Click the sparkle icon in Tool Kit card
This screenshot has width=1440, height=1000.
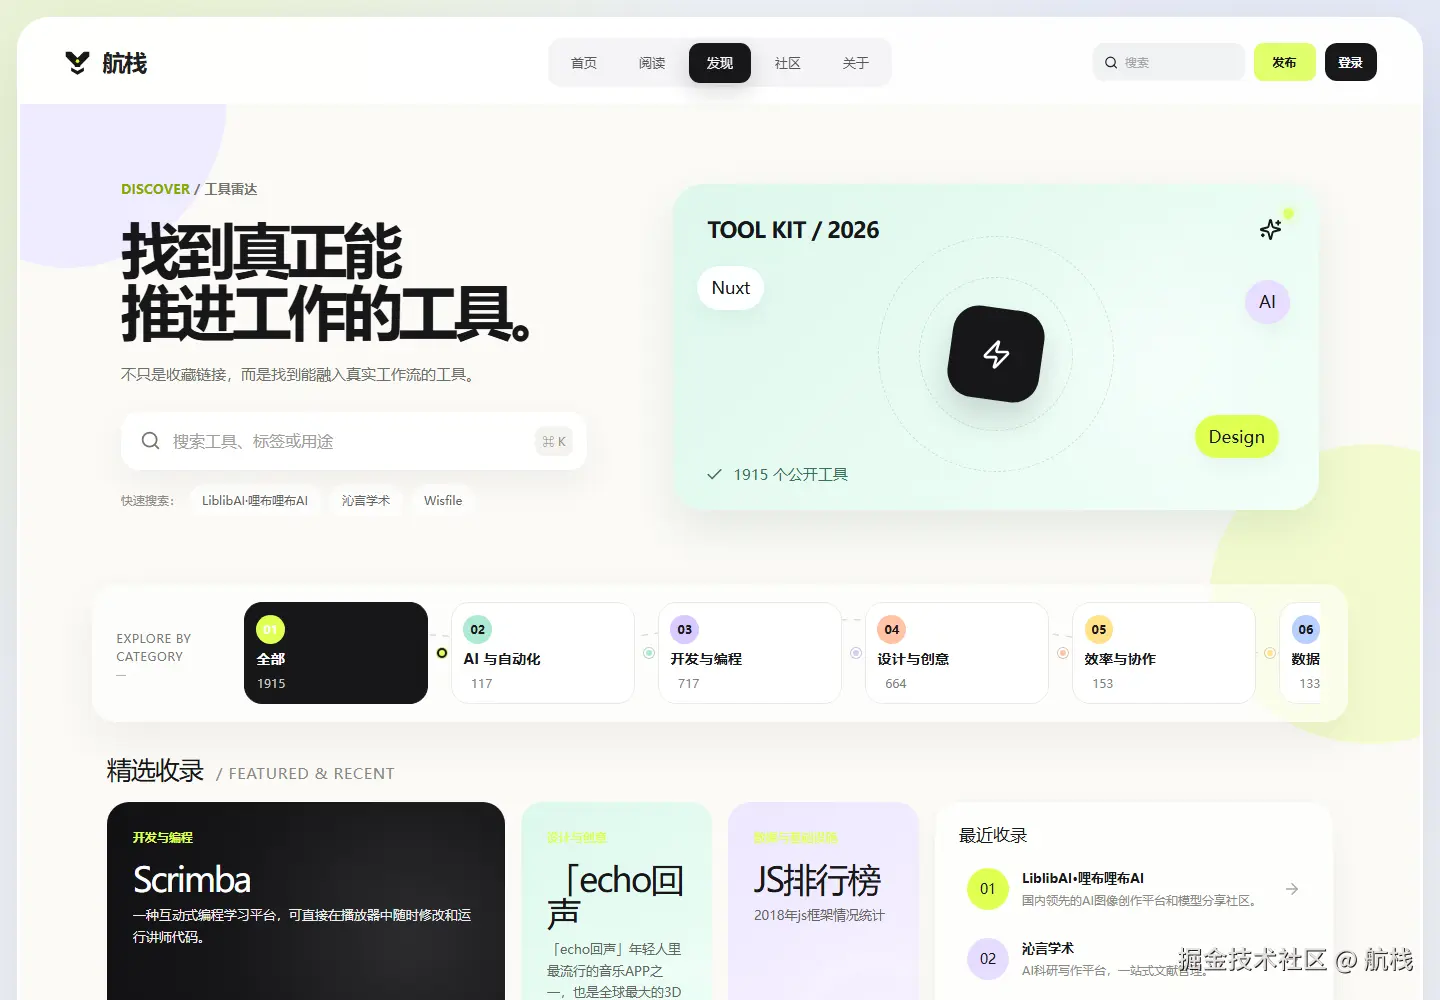pyautogui.click(x=1270, y=230)
